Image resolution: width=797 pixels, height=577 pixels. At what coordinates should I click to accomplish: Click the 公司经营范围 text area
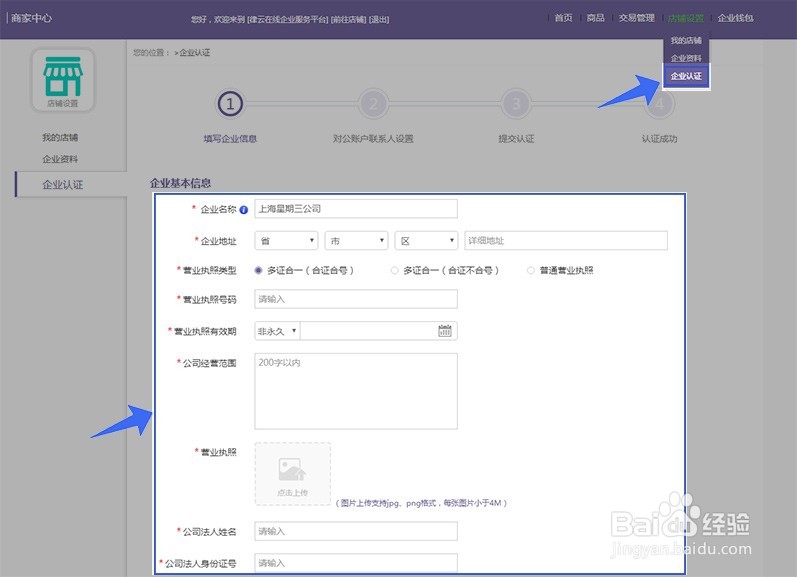click(356, 391)
